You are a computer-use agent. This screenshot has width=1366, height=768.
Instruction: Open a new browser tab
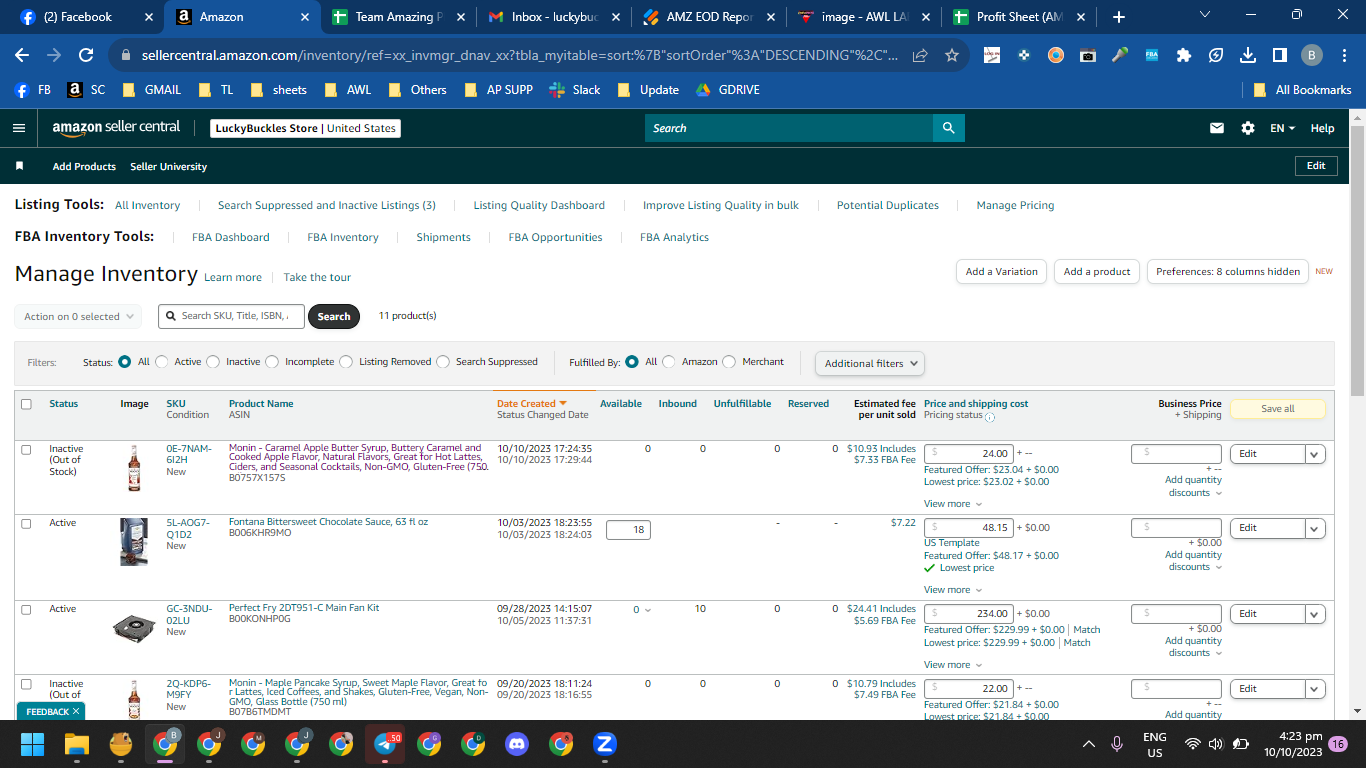[1119, 17]
